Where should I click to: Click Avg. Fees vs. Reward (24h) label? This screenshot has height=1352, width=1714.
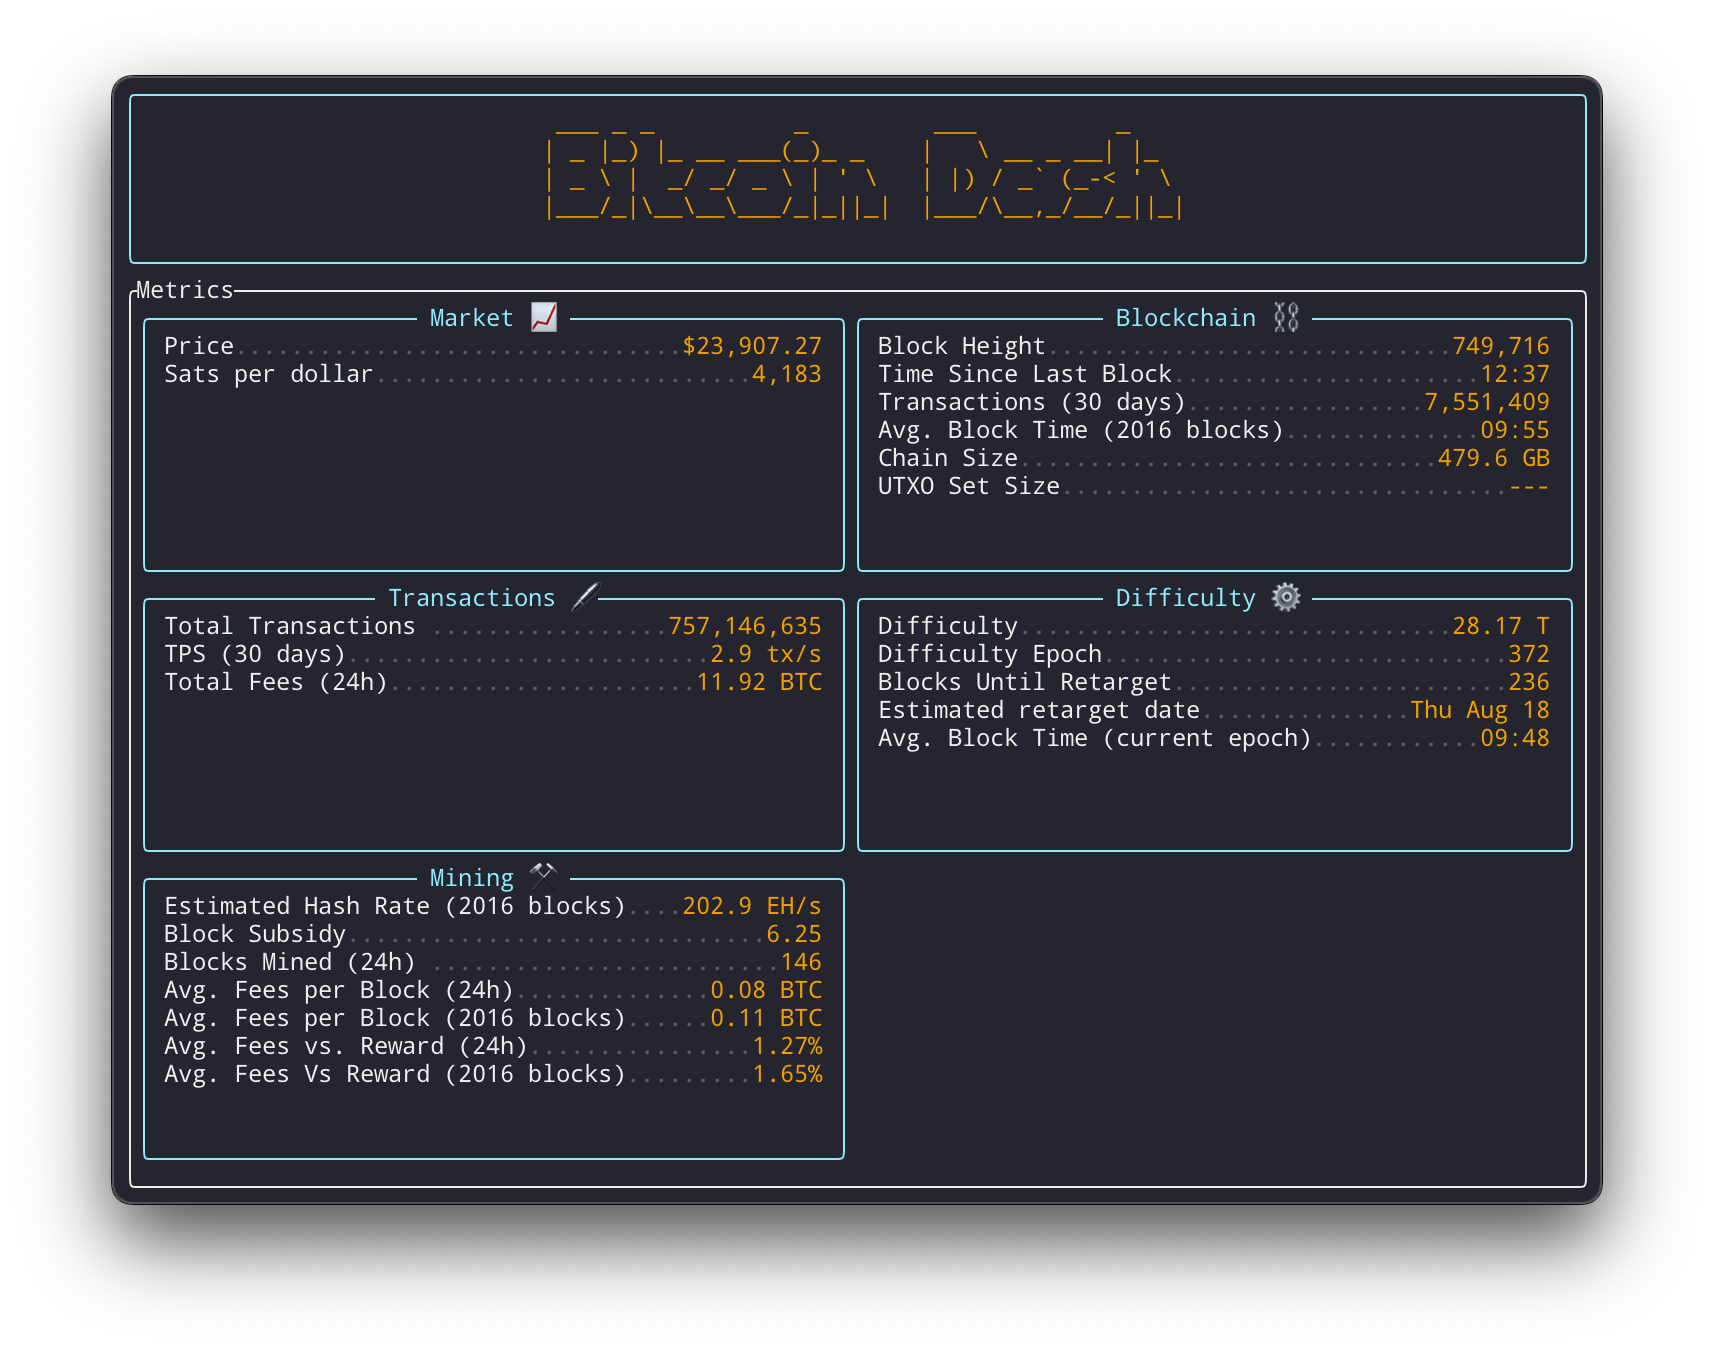(x=345, y=1046)
